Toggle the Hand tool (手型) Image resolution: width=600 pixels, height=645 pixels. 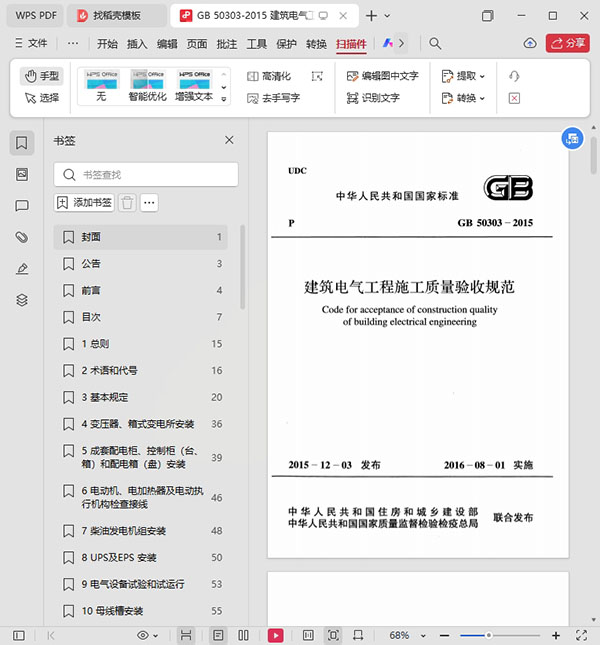[42, 76]
